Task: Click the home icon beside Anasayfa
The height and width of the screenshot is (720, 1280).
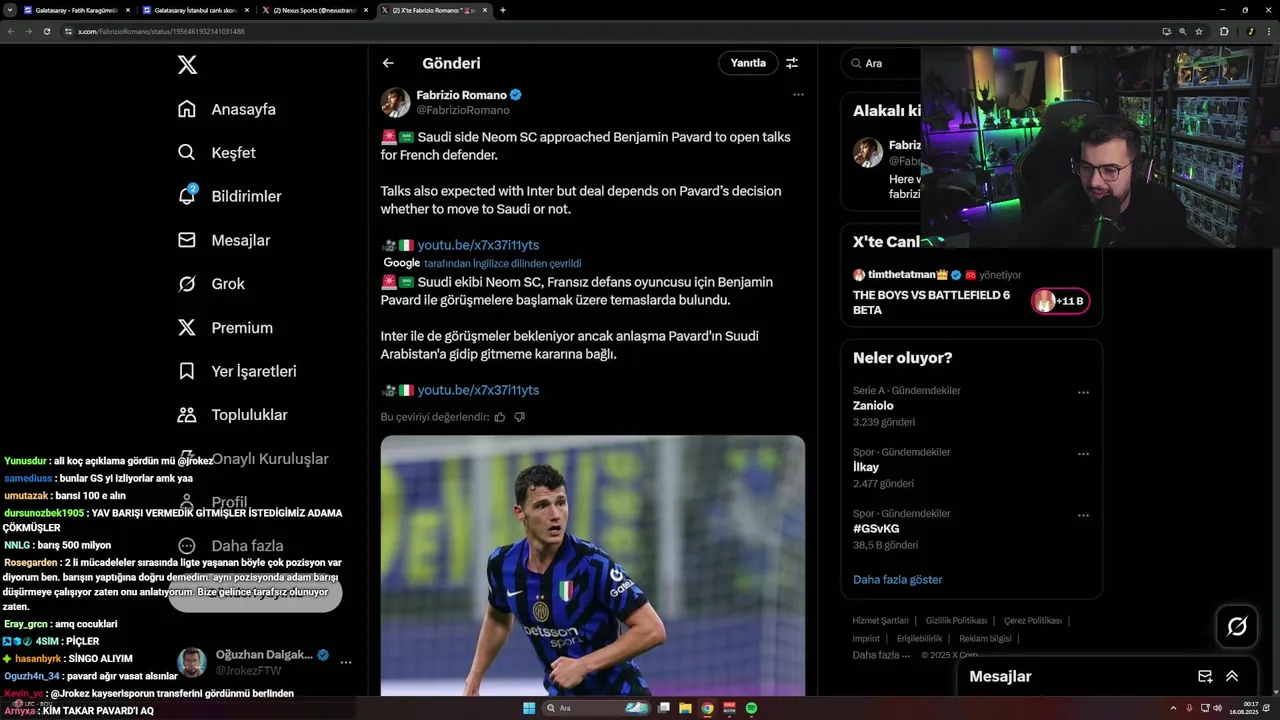Action: pyautogui.click(x=187, y=109)
